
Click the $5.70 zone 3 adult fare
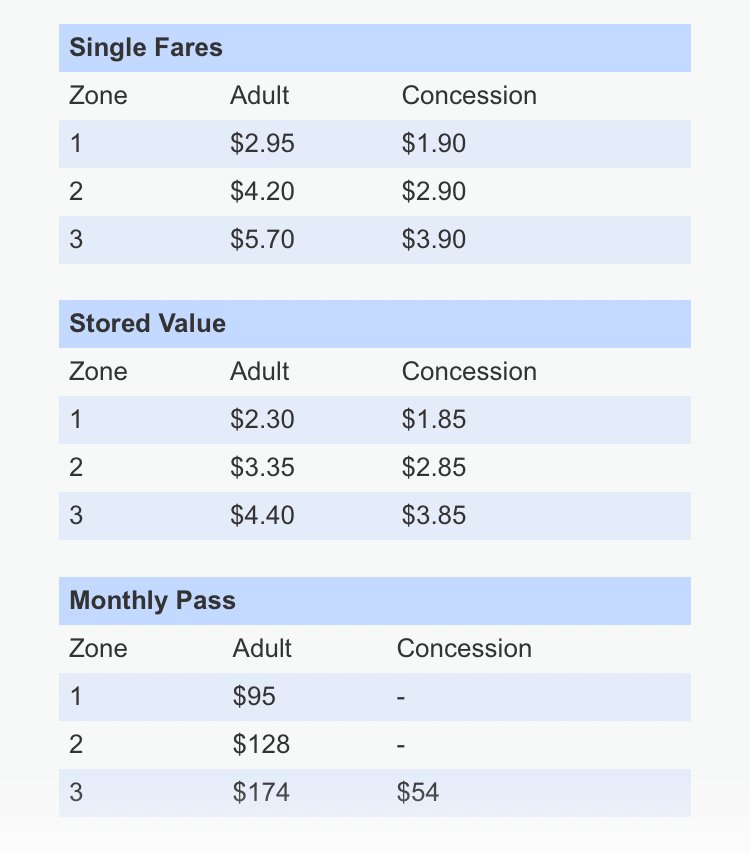[262, 240]
